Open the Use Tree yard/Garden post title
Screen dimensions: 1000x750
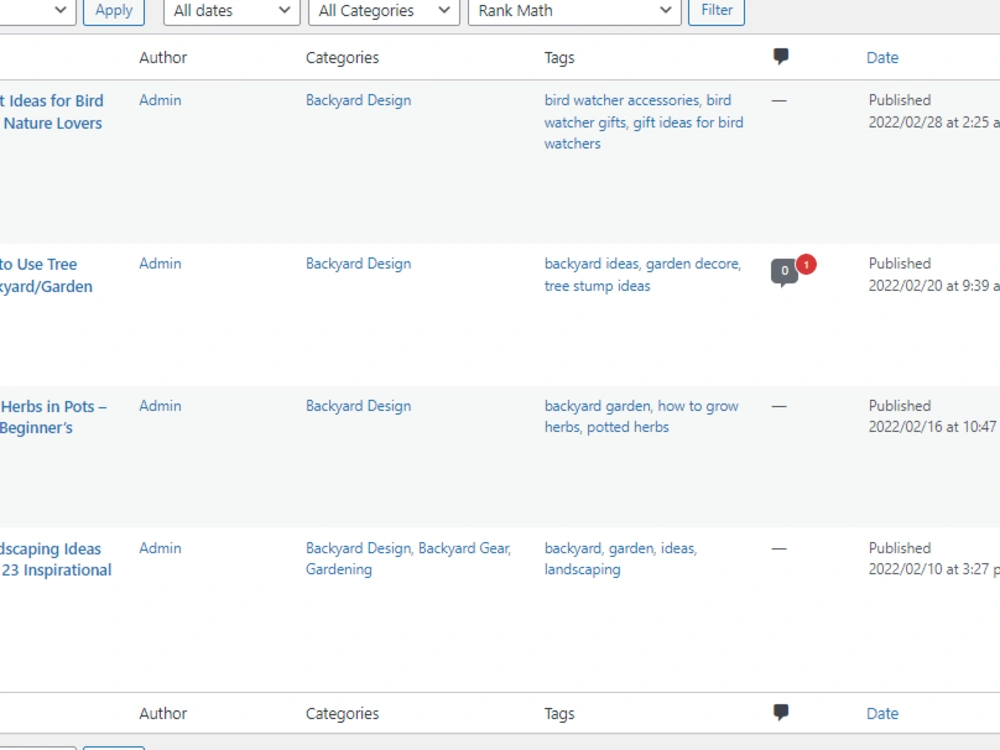(x=46, y=276)
